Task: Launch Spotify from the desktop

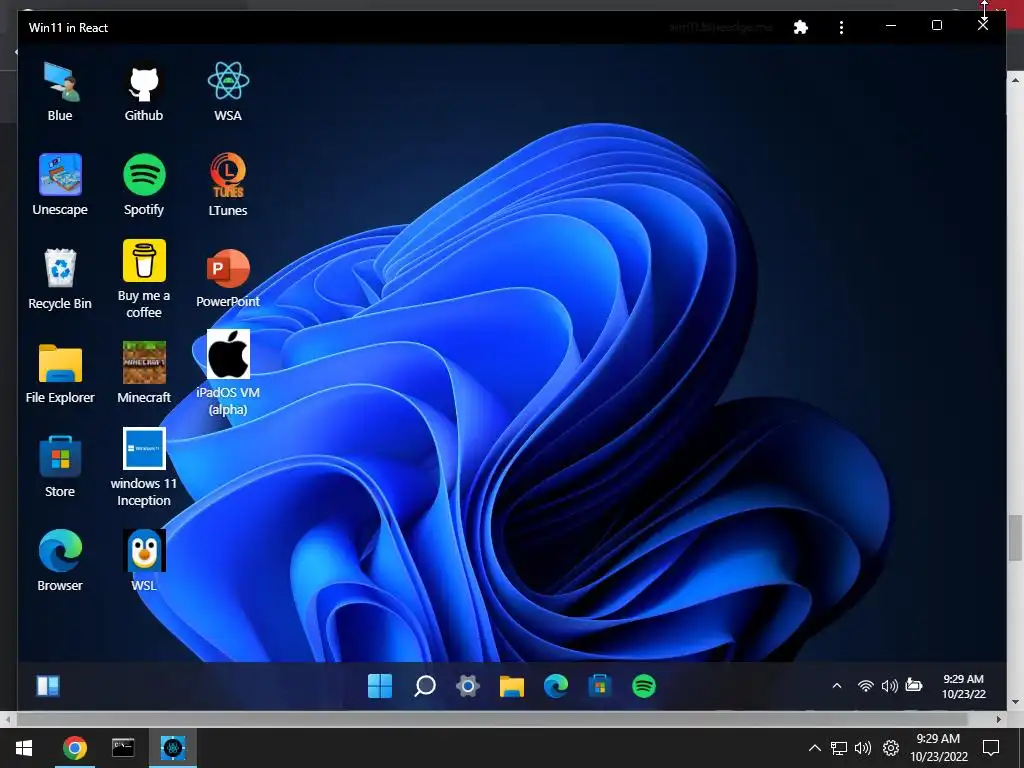Action: point(144,185)
